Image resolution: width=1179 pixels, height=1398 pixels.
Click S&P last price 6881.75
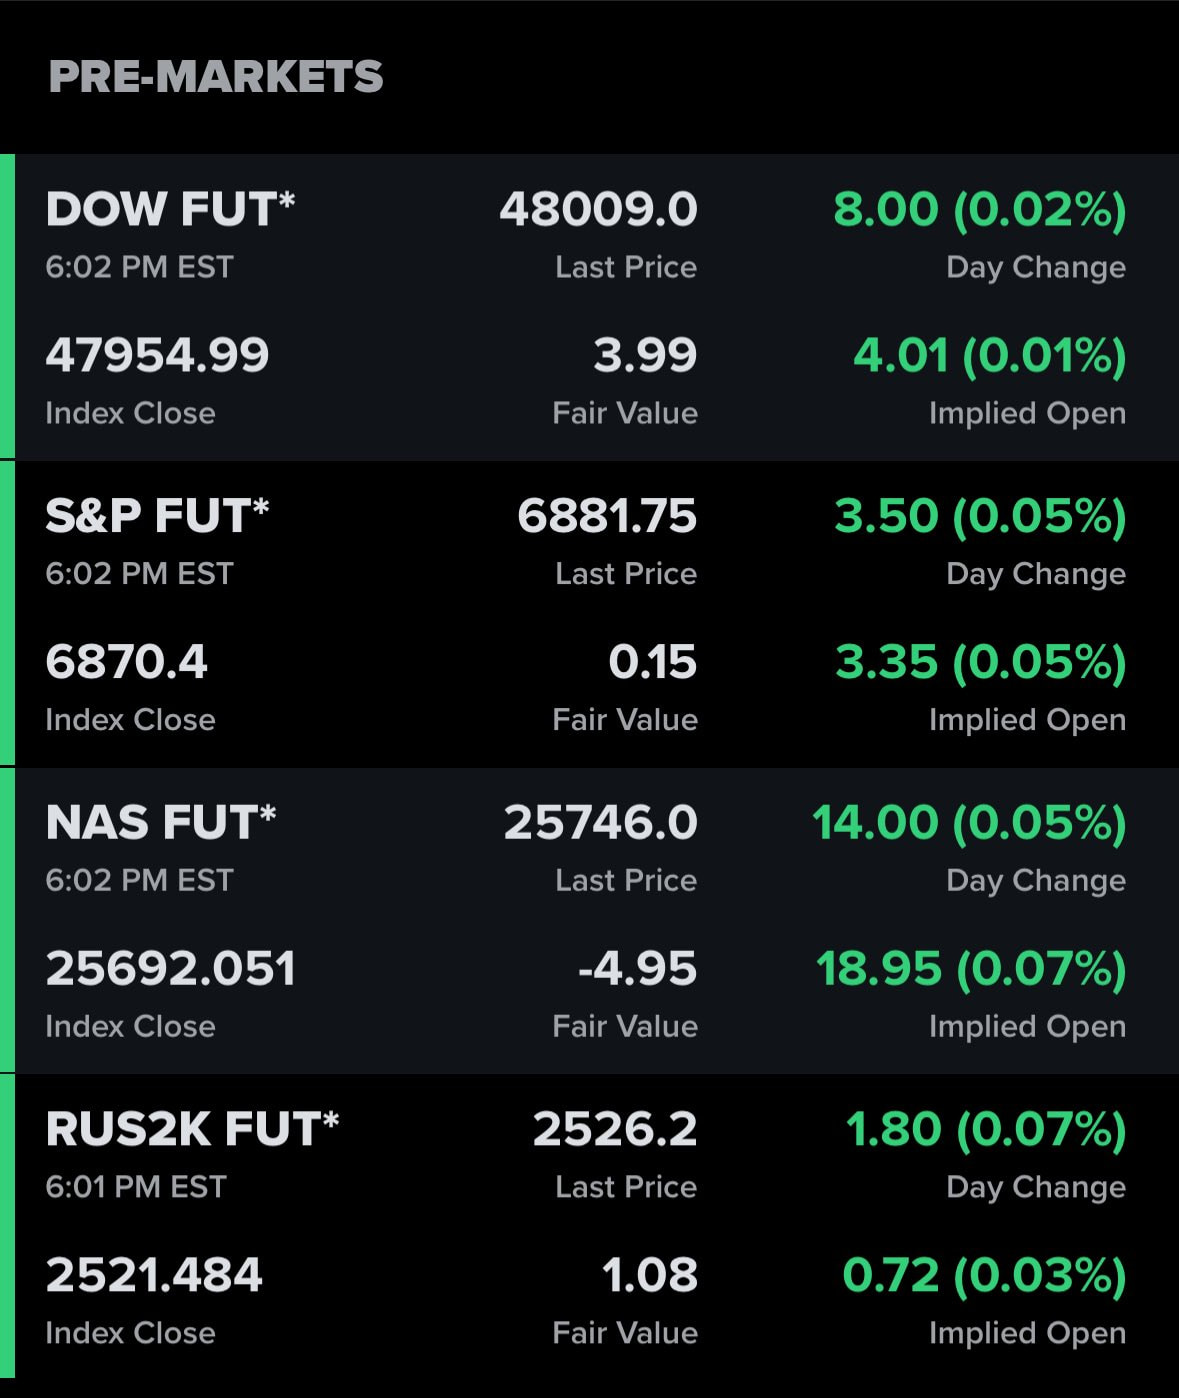pyautogui.click(x=607, y=516)
